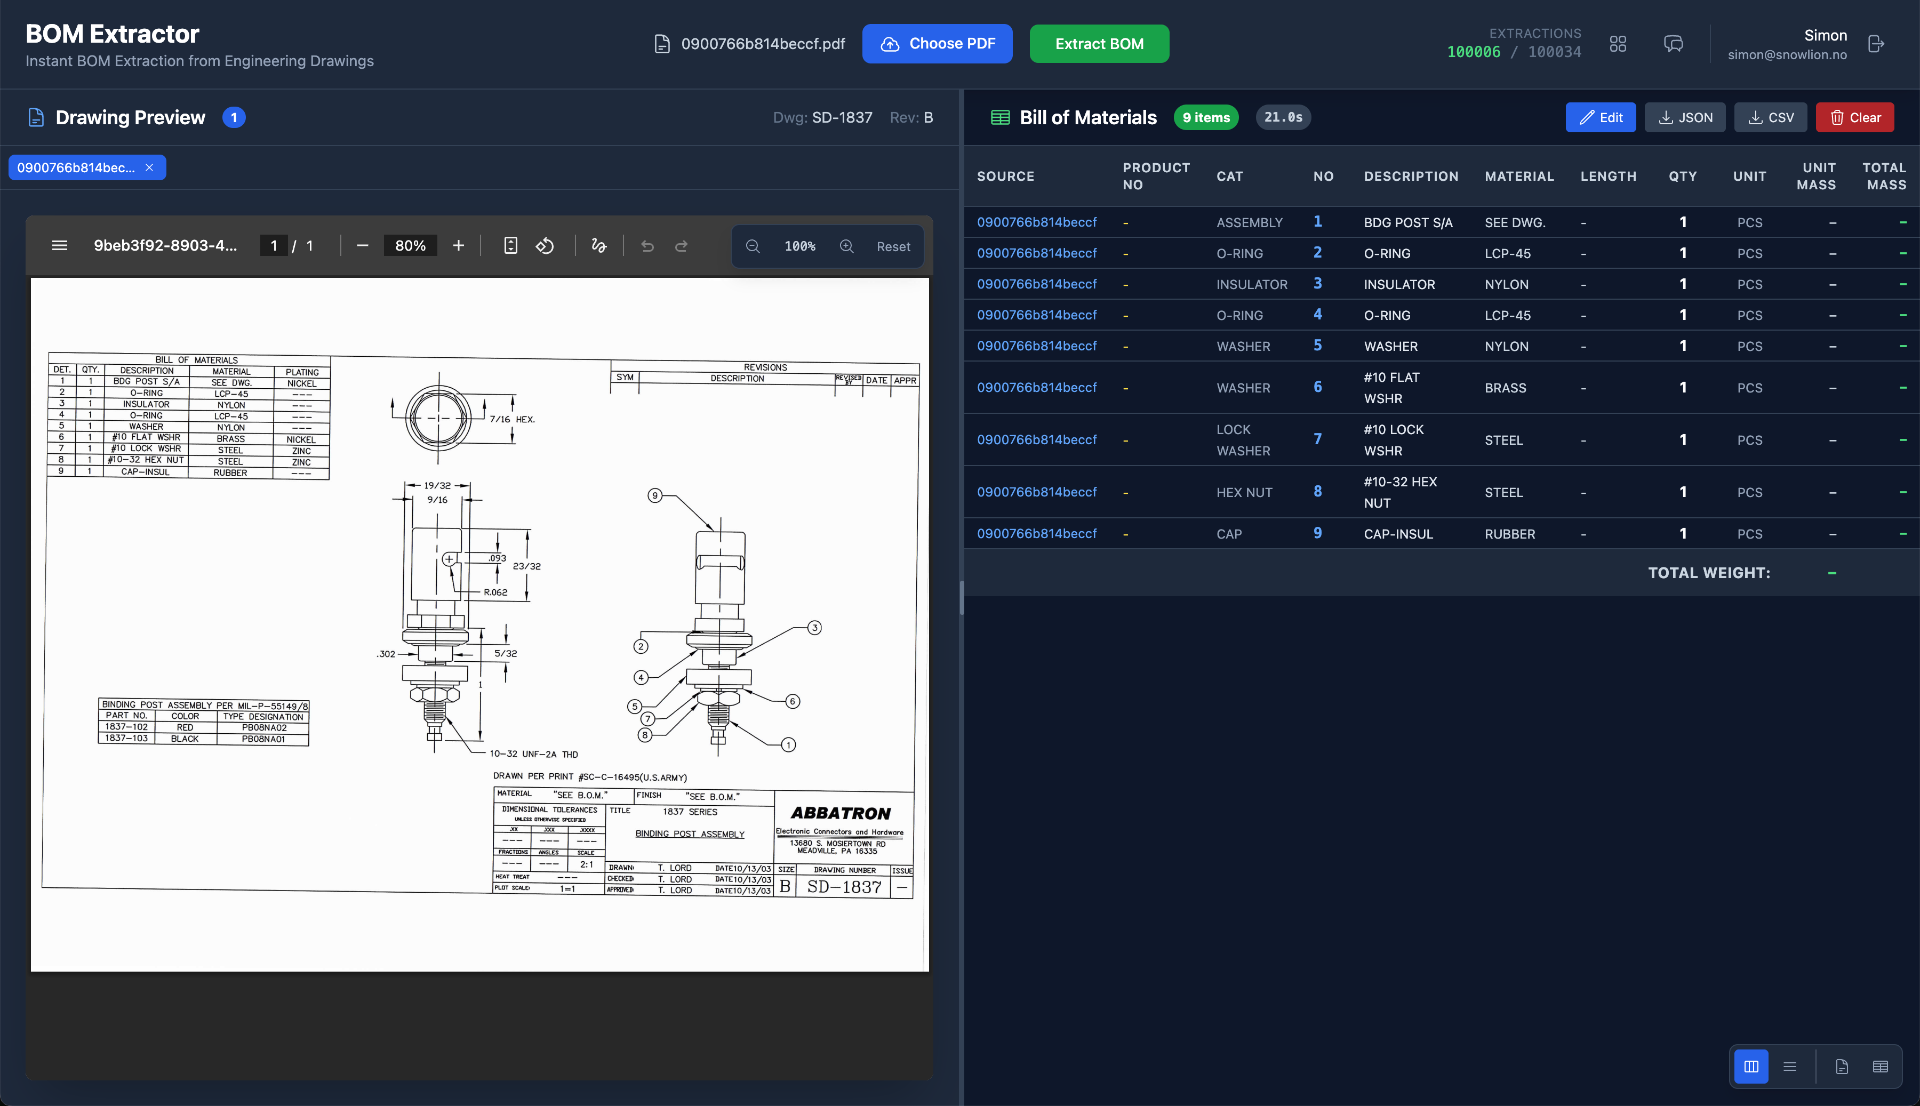Screen dimensions: 1920x1106
Task: Click the MATERIAL column header
Action: point(1519,176)
